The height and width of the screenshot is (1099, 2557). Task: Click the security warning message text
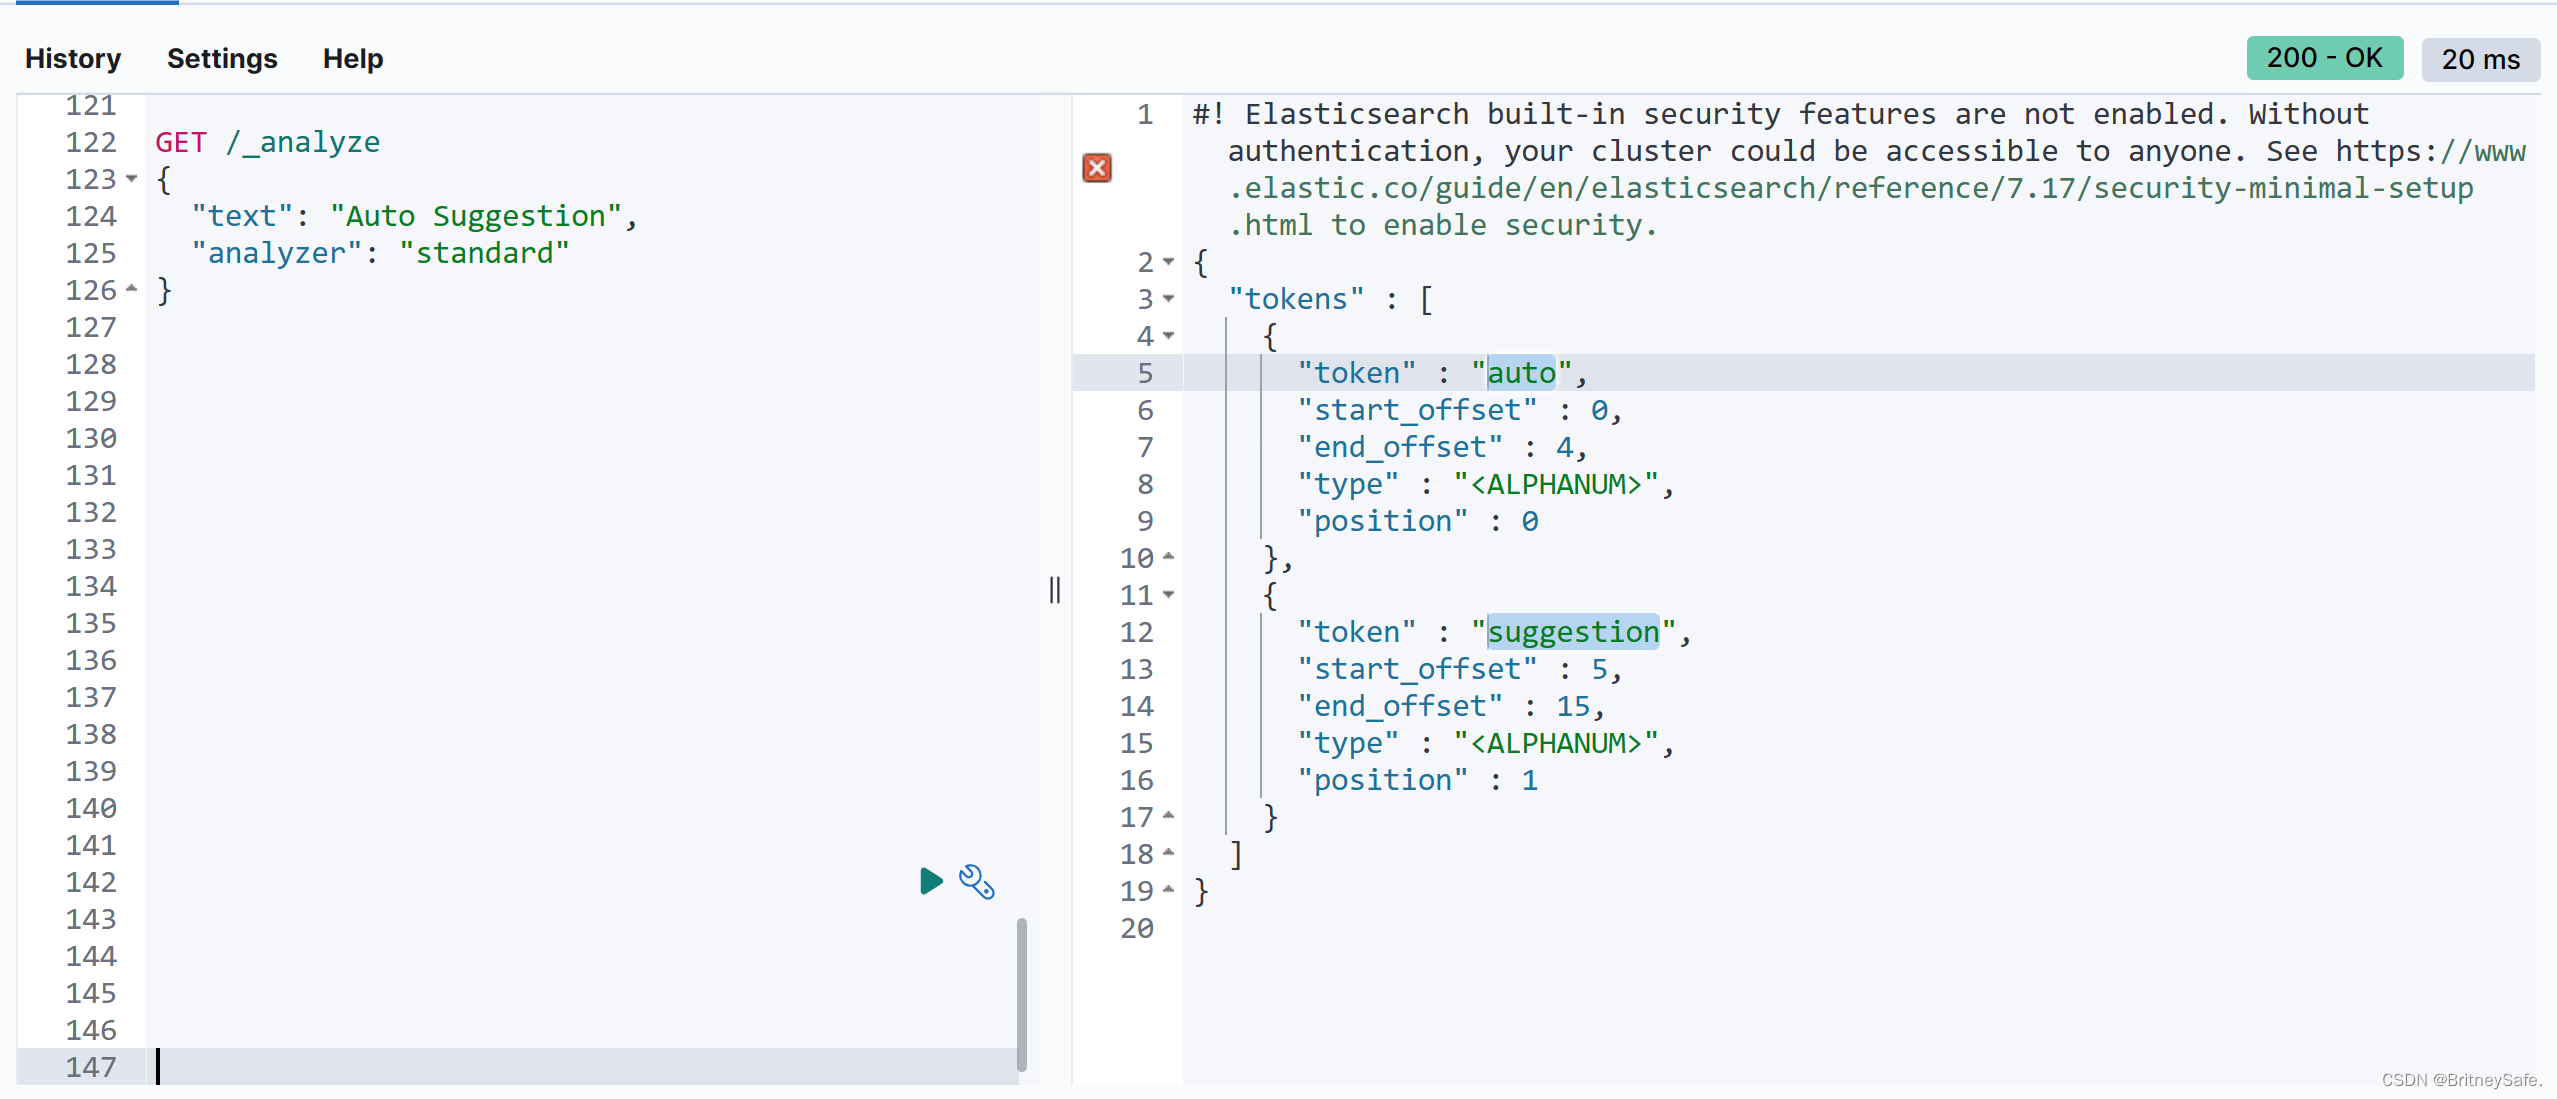click(1859, 169)
